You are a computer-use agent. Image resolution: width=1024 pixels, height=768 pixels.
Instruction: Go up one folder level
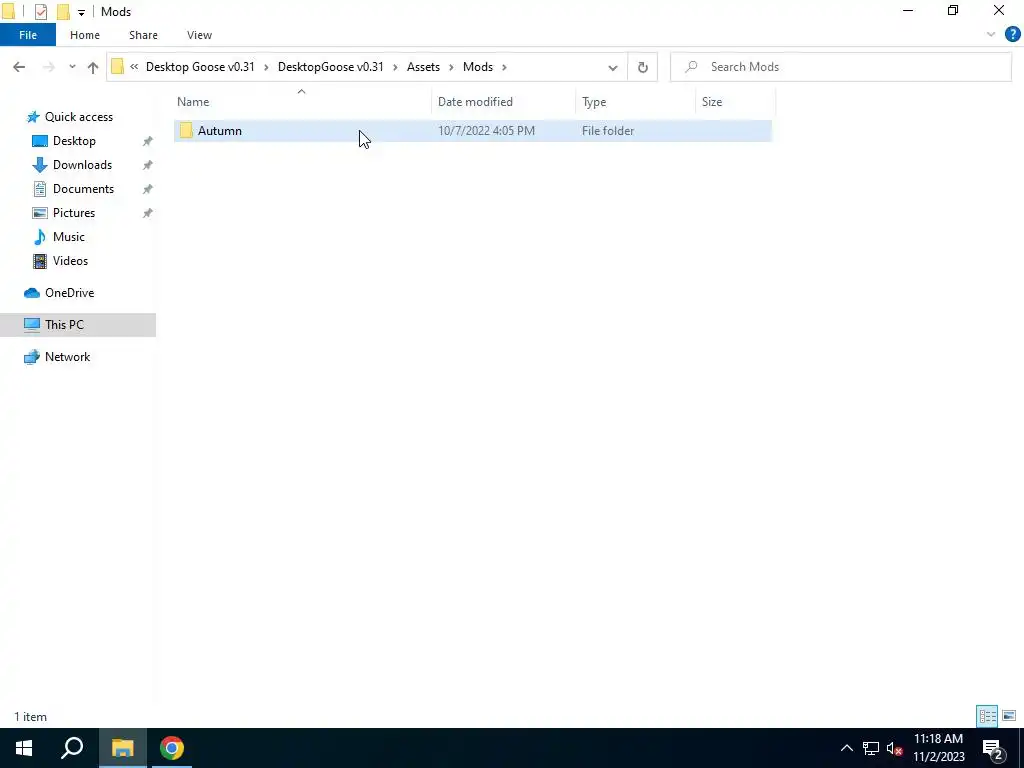coord(93,67)
